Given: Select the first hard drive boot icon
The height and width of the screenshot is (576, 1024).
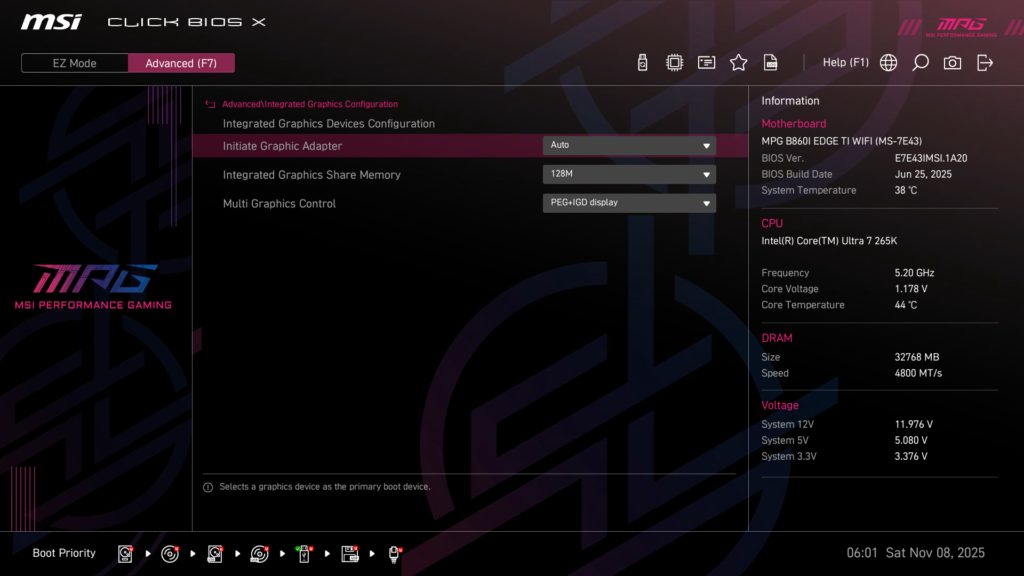Looking at the screenshot, I should coord(125,553).
